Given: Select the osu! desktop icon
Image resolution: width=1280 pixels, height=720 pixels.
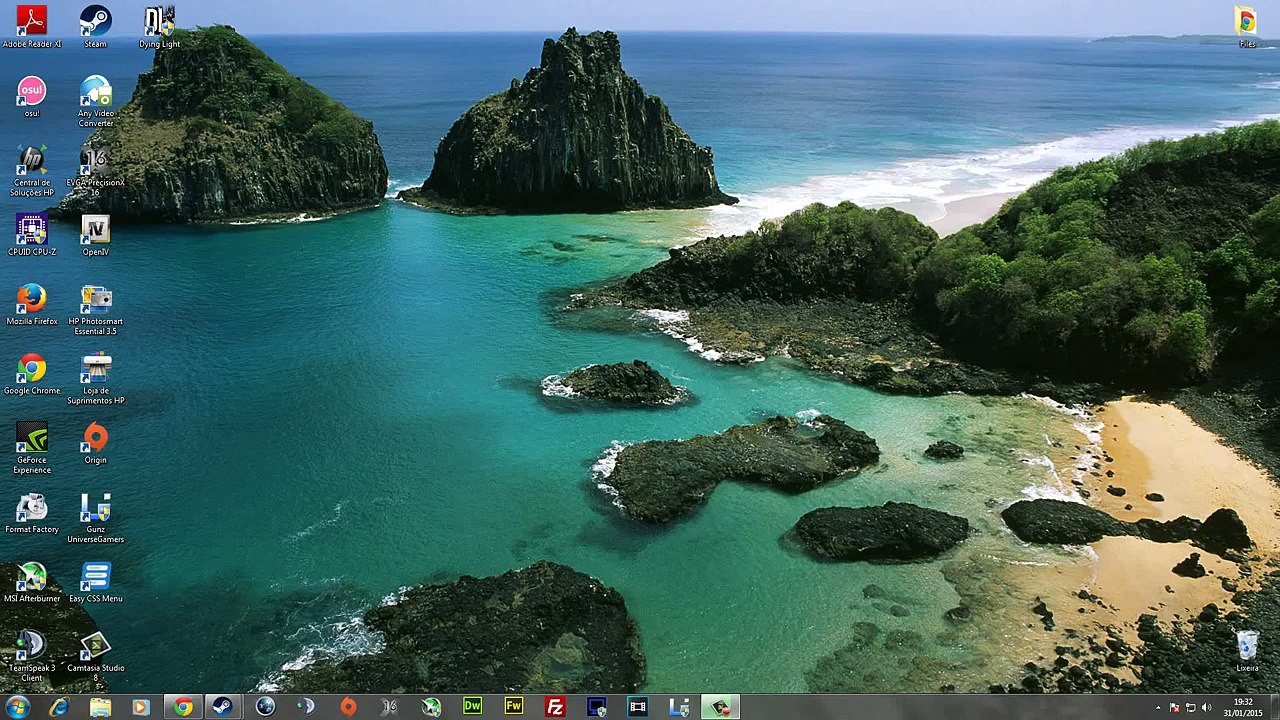Looking at the screenshot, I should [31, 92].
